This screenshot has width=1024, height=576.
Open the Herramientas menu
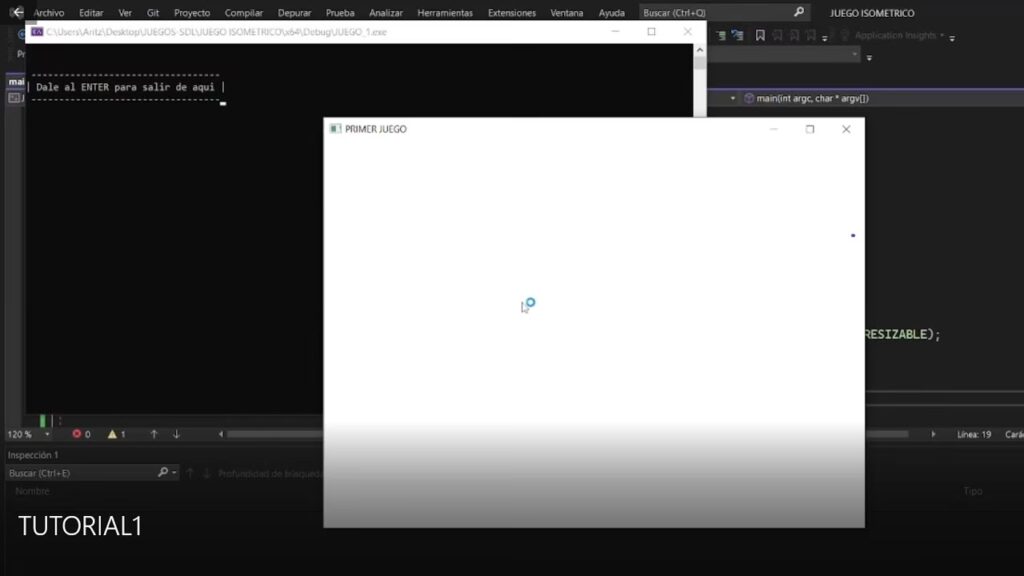point(445,13)
